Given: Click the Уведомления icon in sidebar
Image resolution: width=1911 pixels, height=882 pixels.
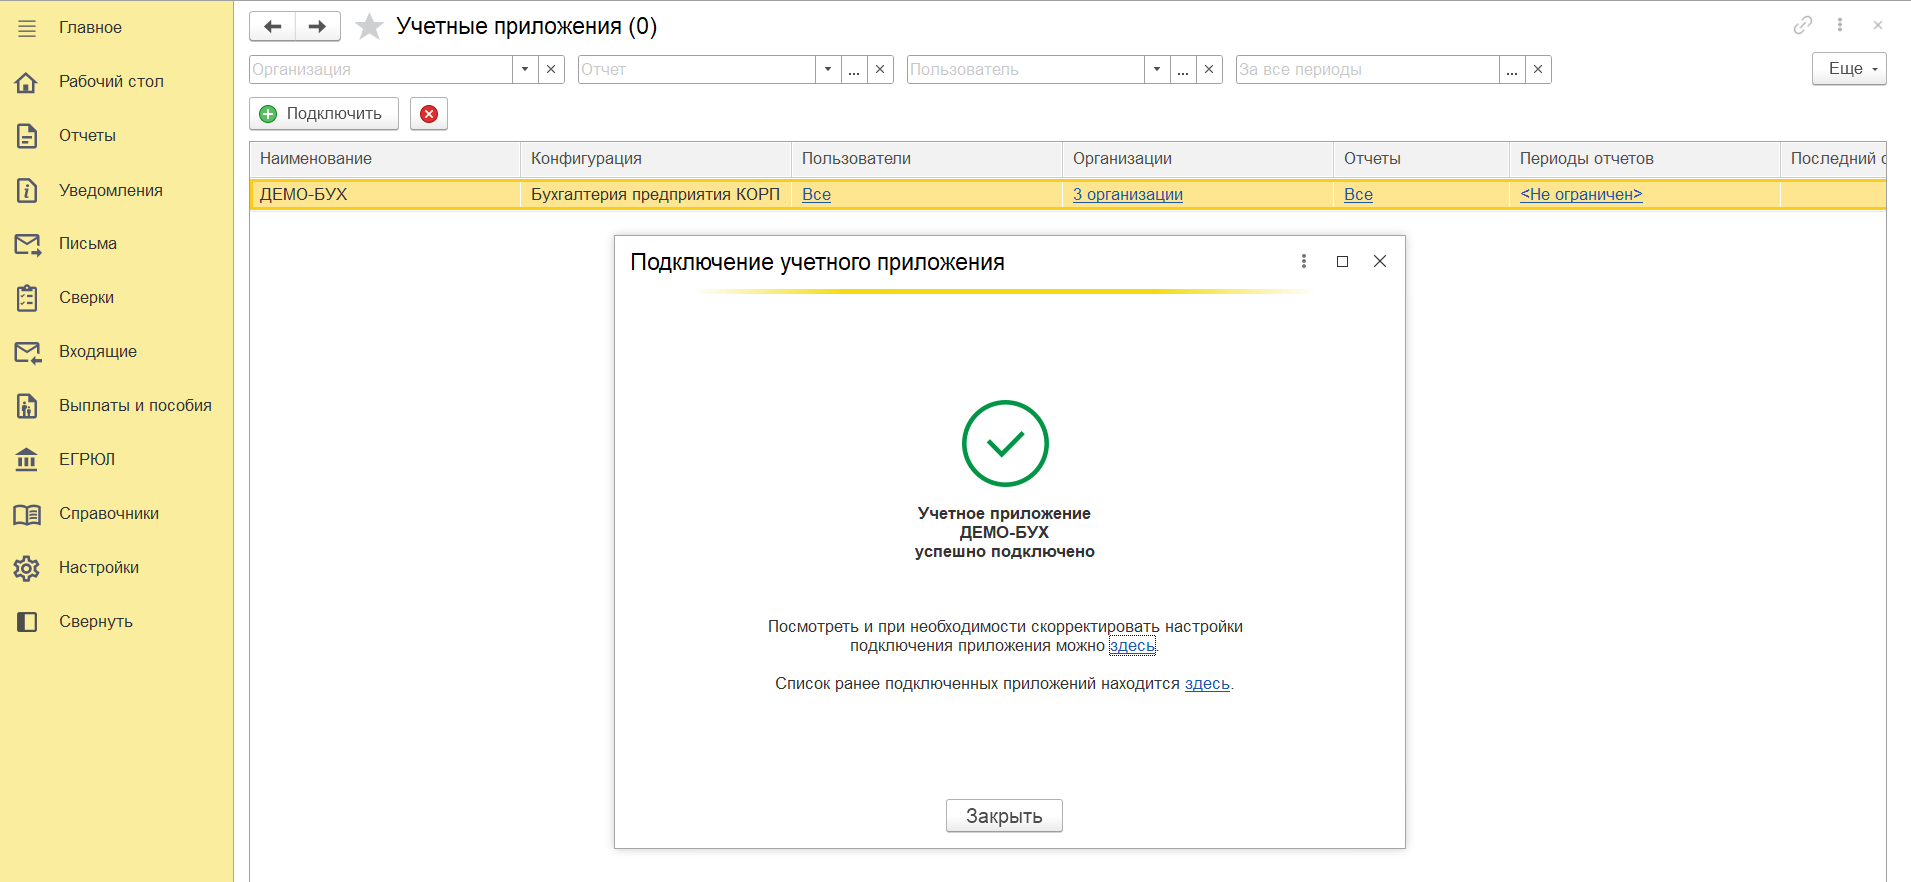Looking at the screenshot, I should pyautogui.click(x=27, y=190).
